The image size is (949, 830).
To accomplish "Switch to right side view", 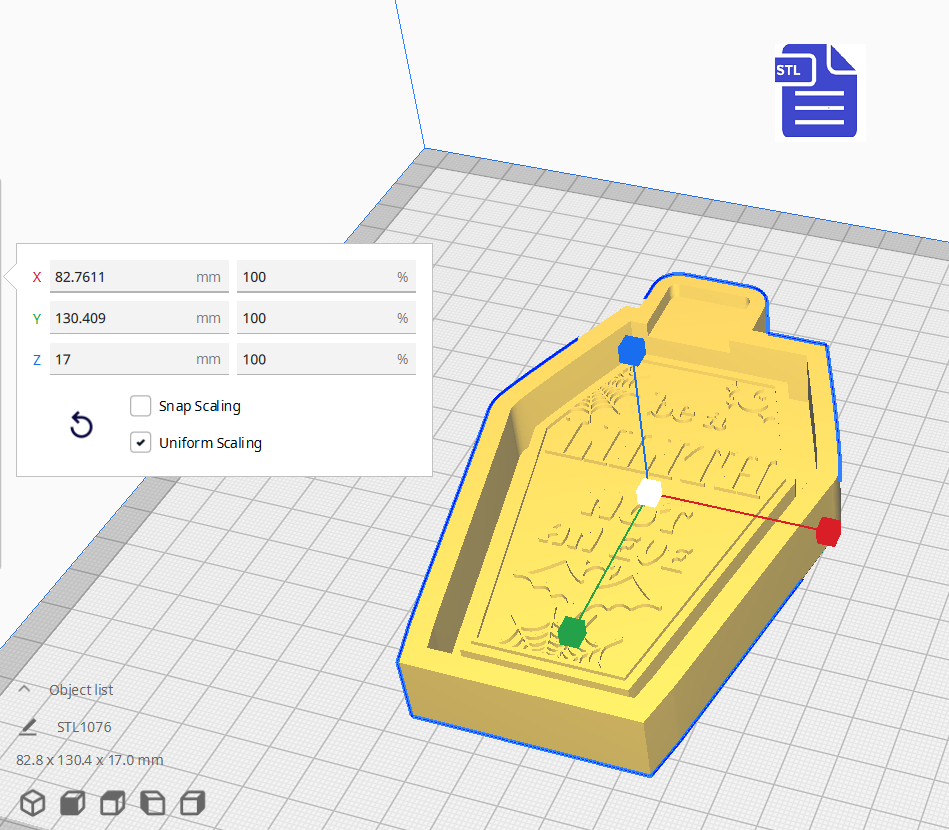I will click(x=190, y=801).
